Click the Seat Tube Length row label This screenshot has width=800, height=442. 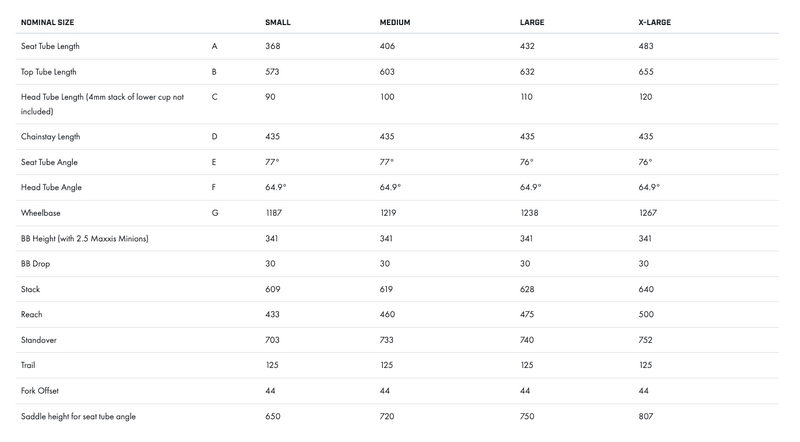50,46
